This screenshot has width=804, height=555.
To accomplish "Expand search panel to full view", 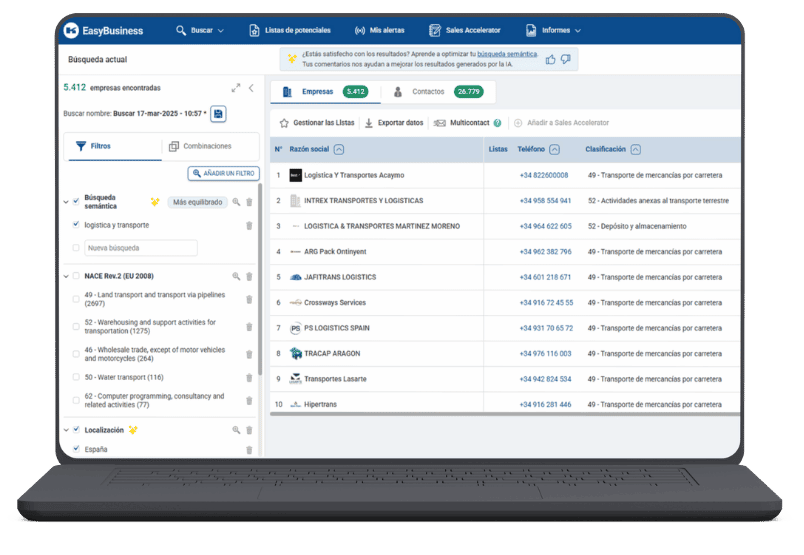I will click(x=236, y=88).
